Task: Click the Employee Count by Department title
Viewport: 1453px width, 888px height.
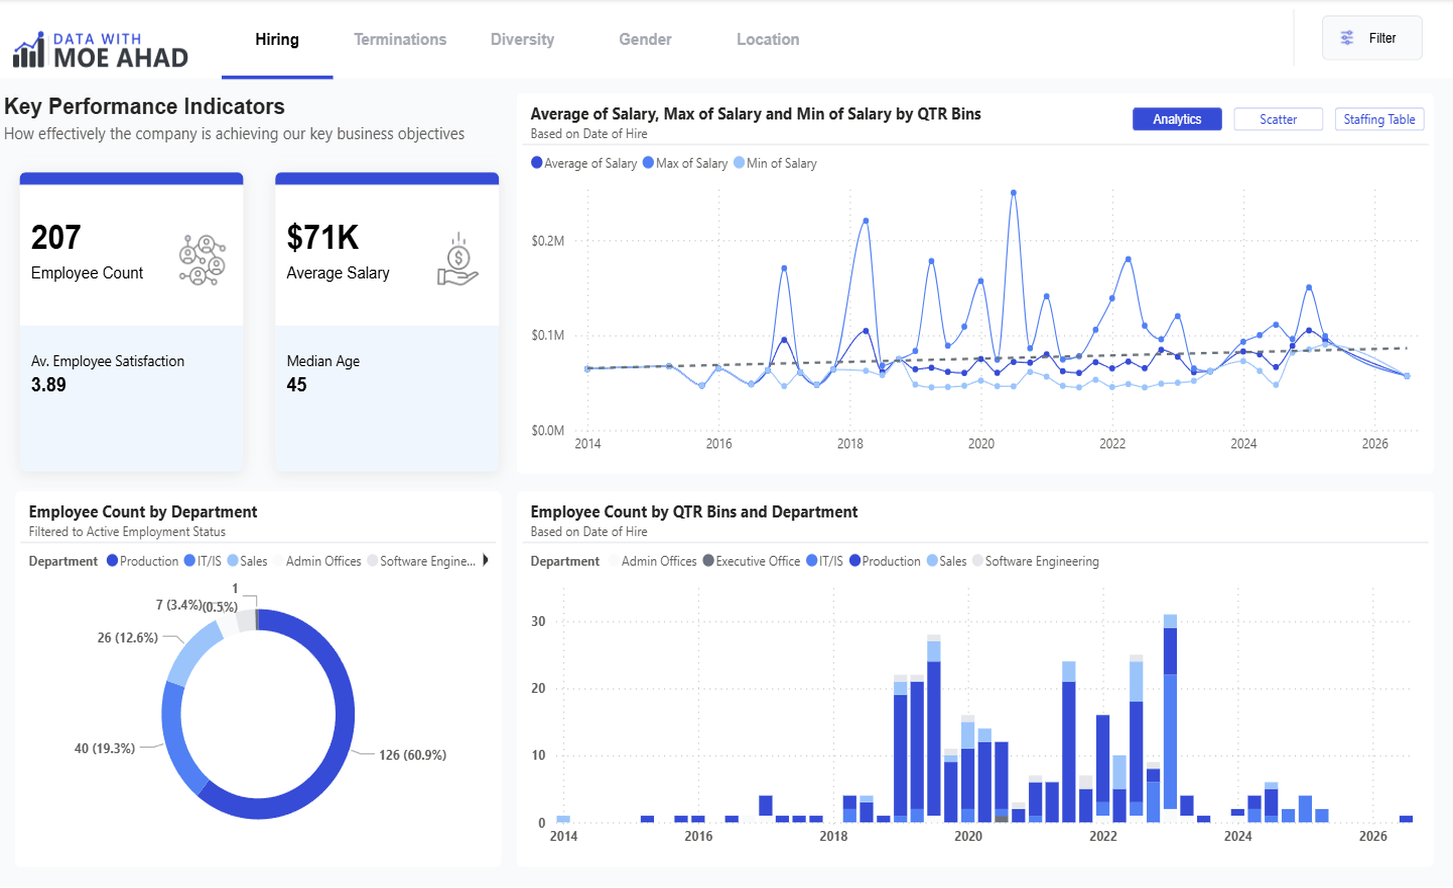Action: pos(143,512)
